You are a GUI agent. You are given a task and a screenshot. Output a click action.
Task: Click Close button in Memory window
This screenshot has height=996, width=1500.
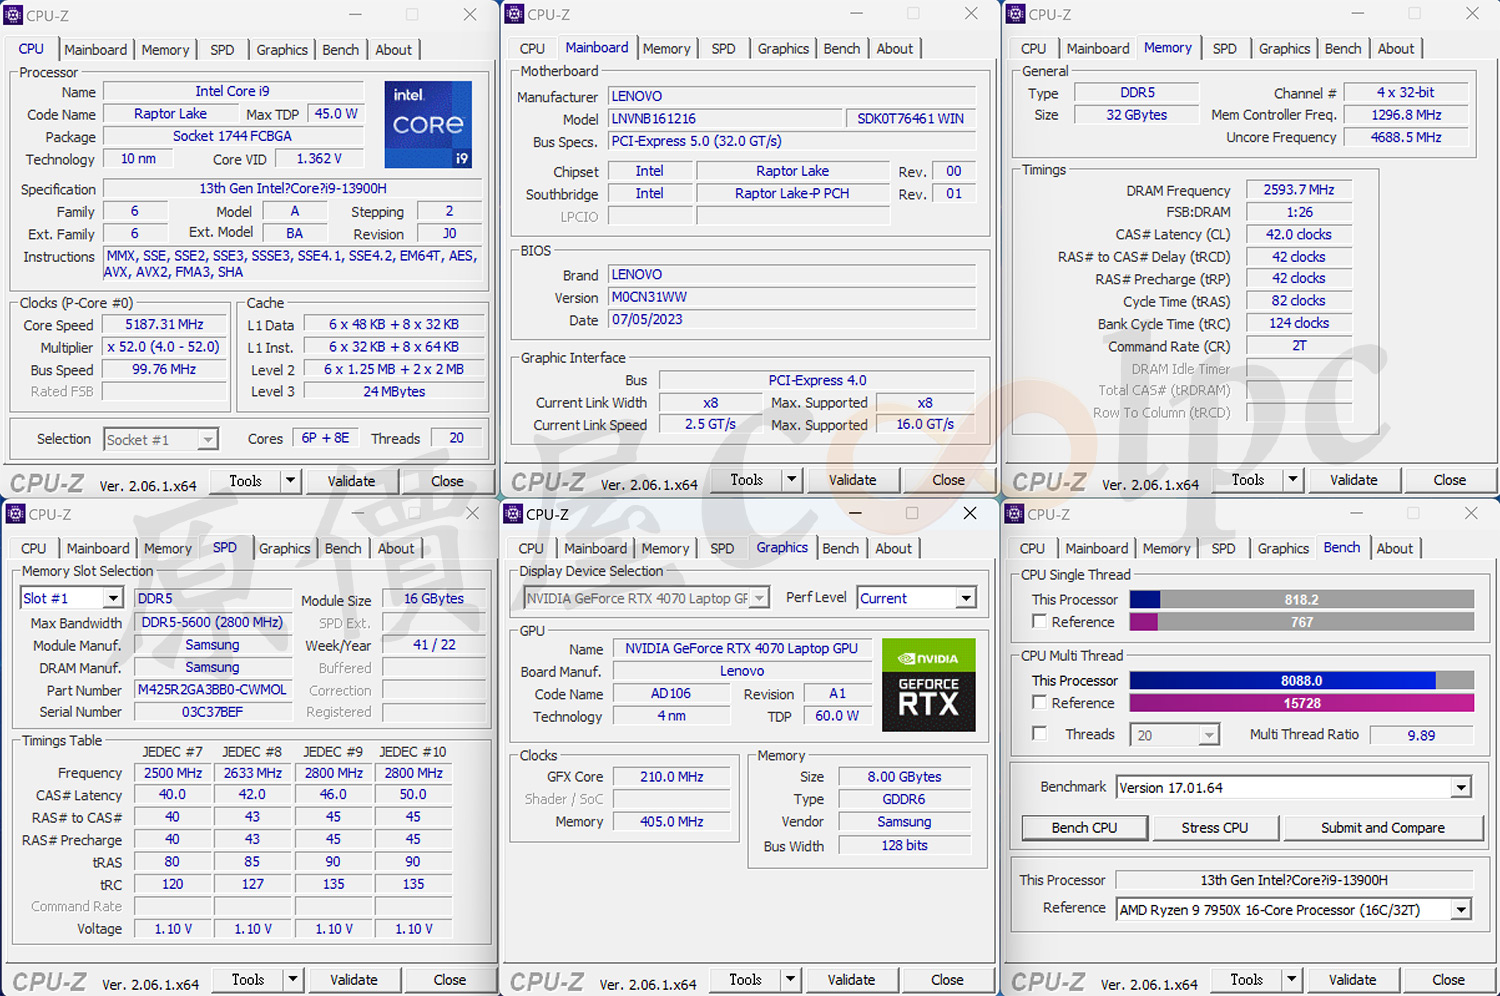[1449, 480]
